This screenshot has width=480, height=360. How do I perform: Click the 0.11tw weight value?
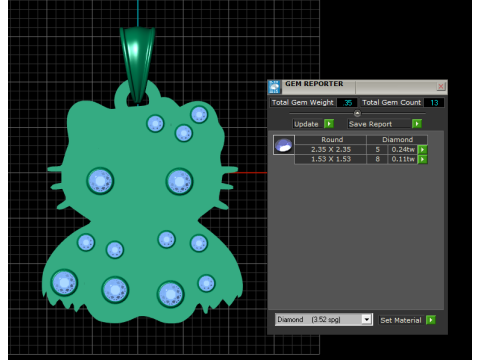pyautogui.click(x=403, y=159)
